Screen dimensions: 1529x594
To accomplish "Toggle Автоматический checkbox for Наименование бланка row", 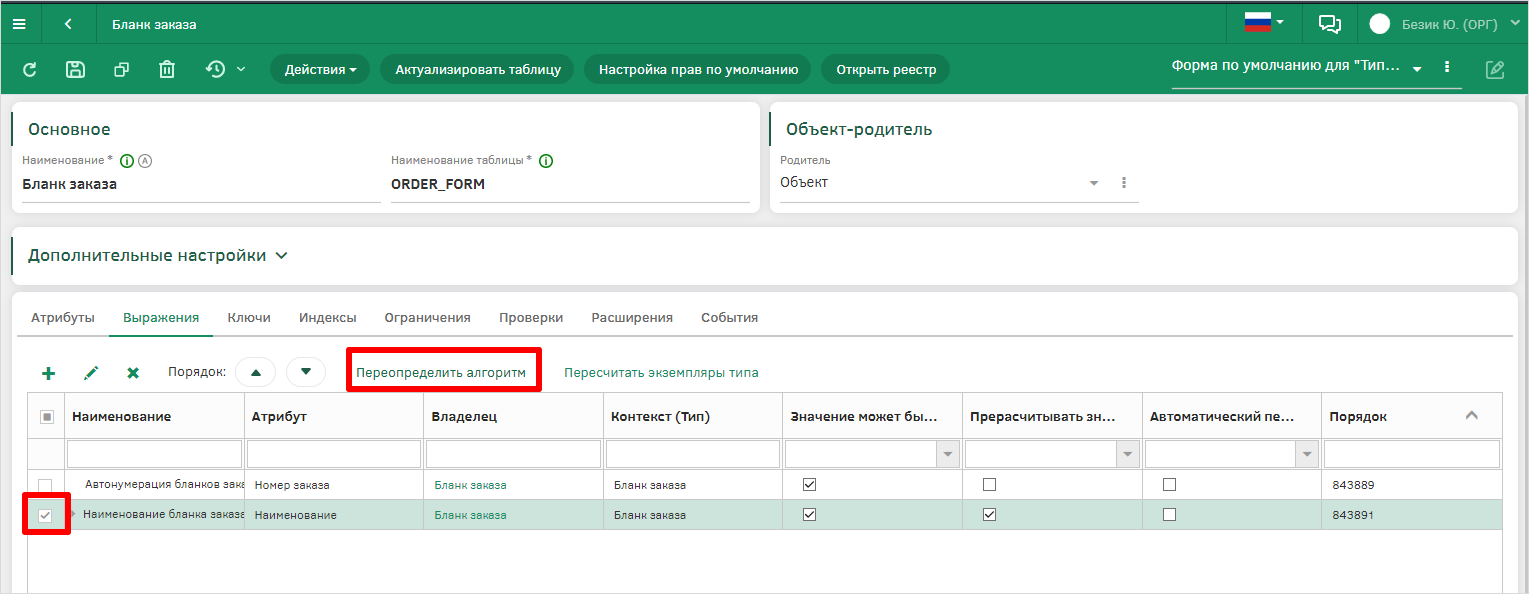I will [x=1169, y=514].
